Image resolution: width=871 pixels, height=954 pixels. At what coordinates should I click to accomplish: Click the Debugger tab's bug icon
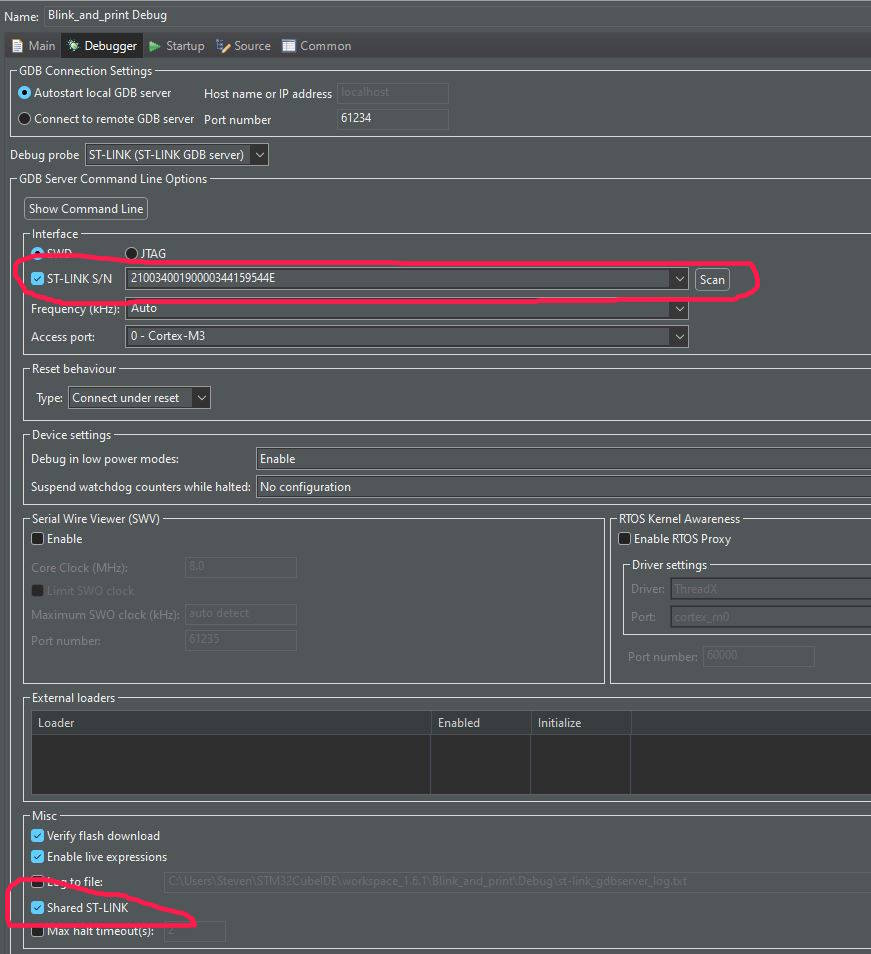pos(75,45)
